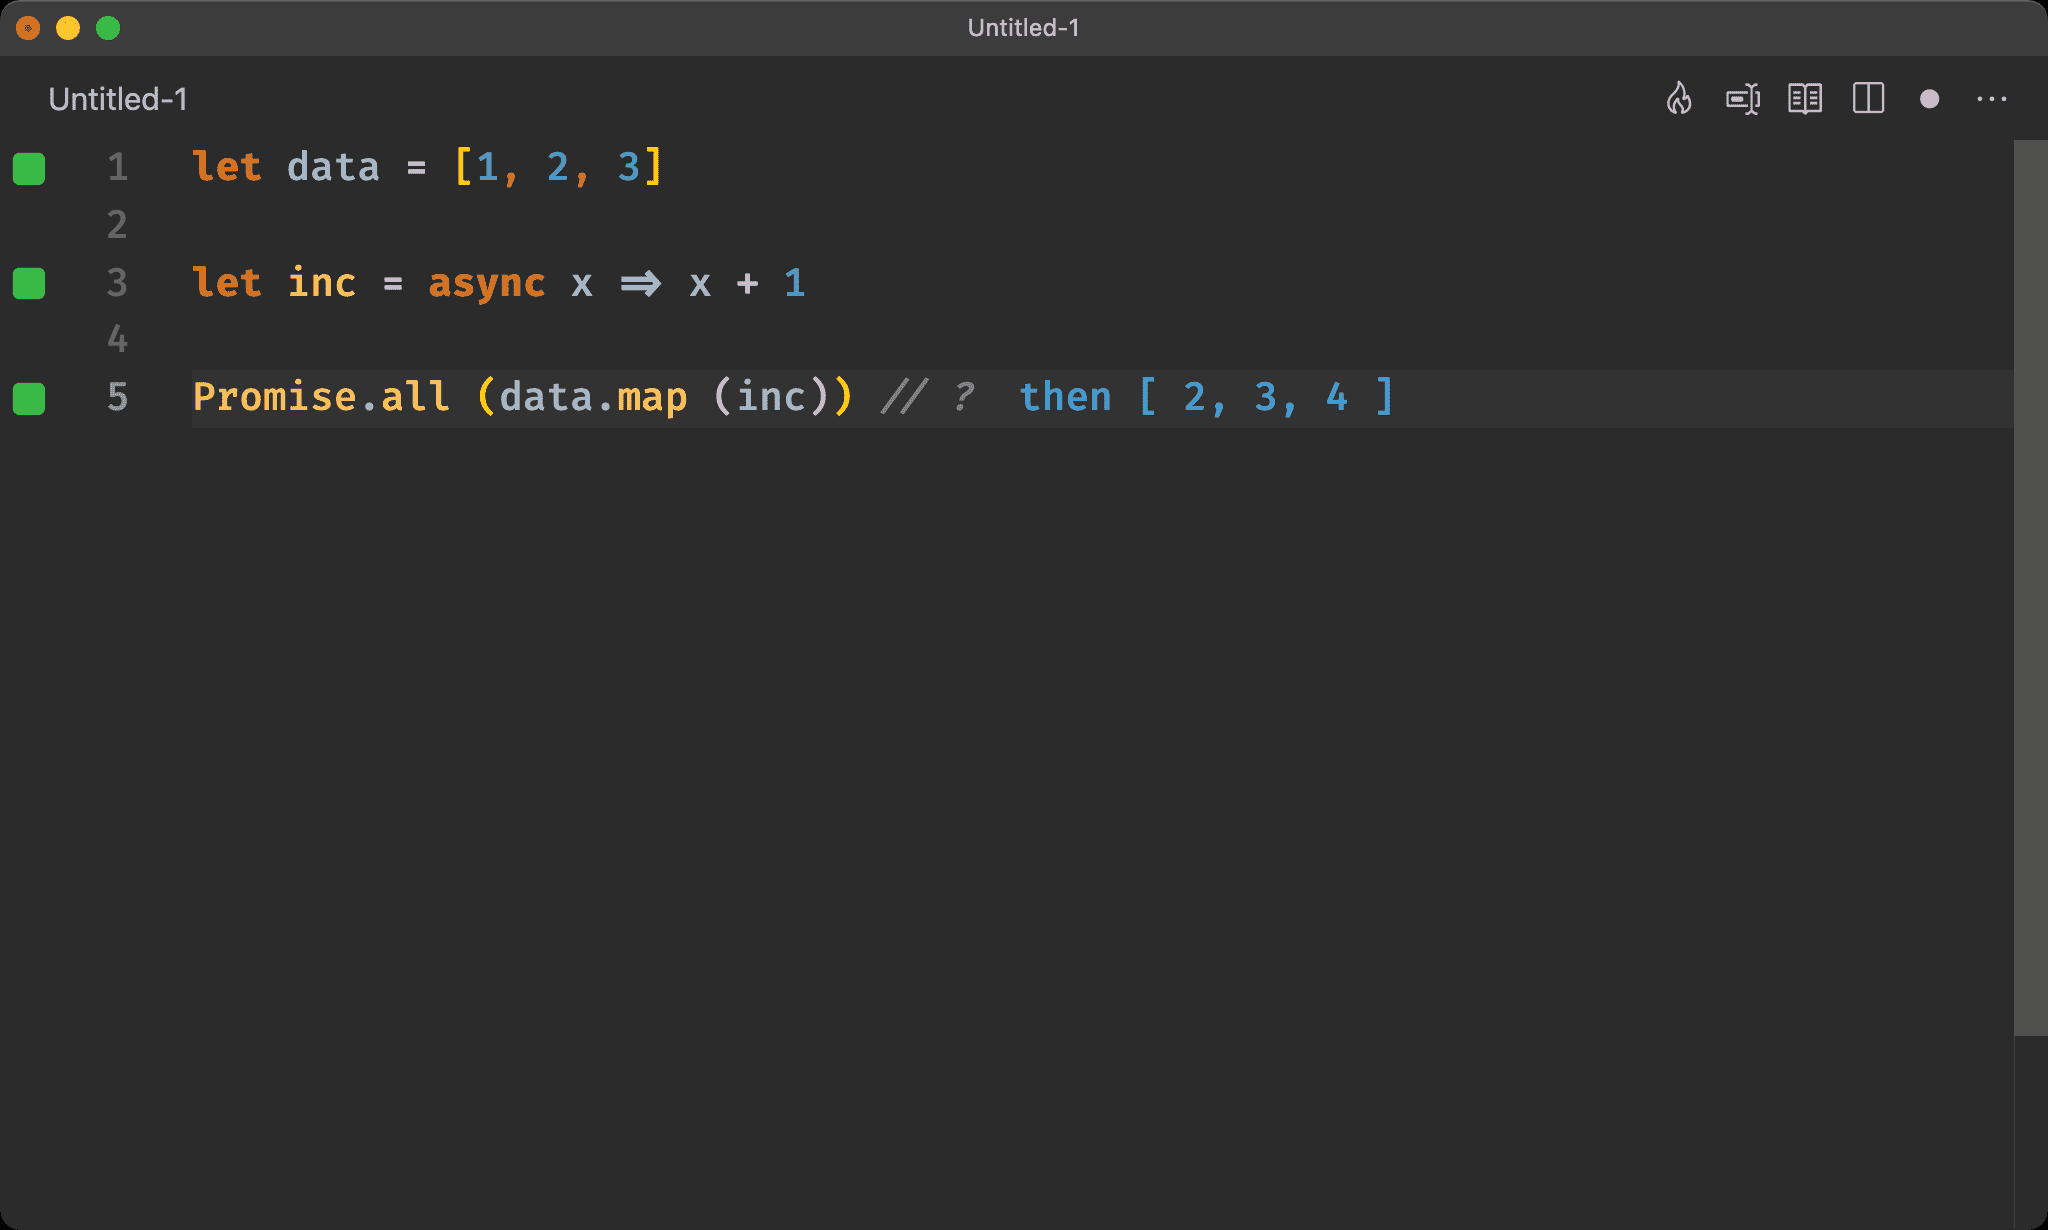This screenshot has height=1230, width=2048.
Task: Open the book preview icon
Action: tap(1805, 99)
